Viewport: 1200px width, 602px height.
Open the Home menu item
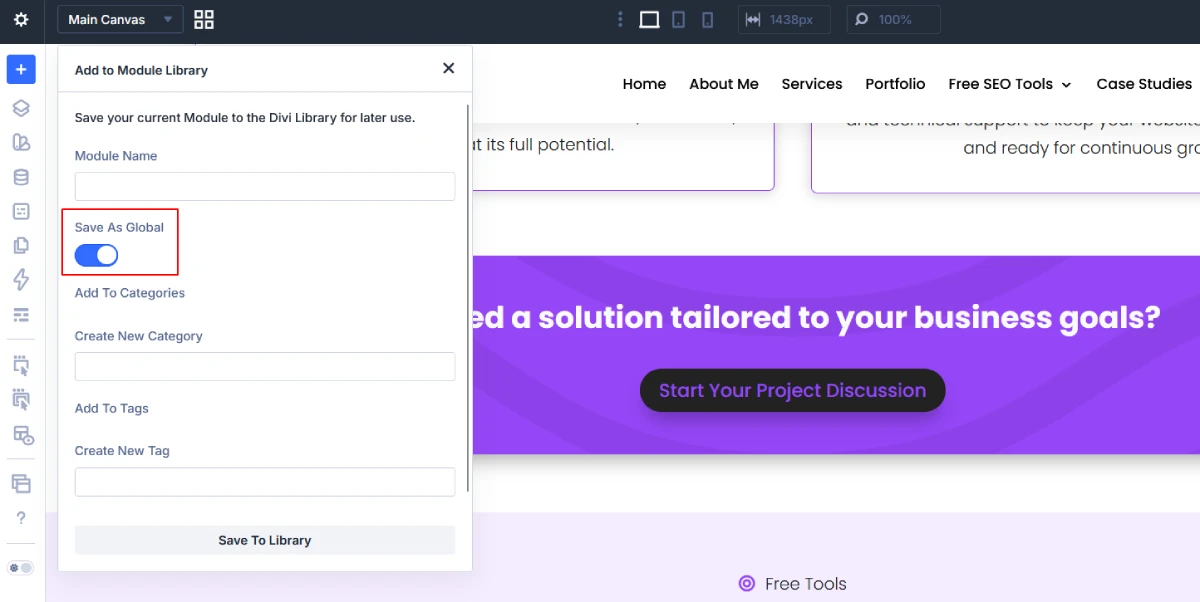644,84
